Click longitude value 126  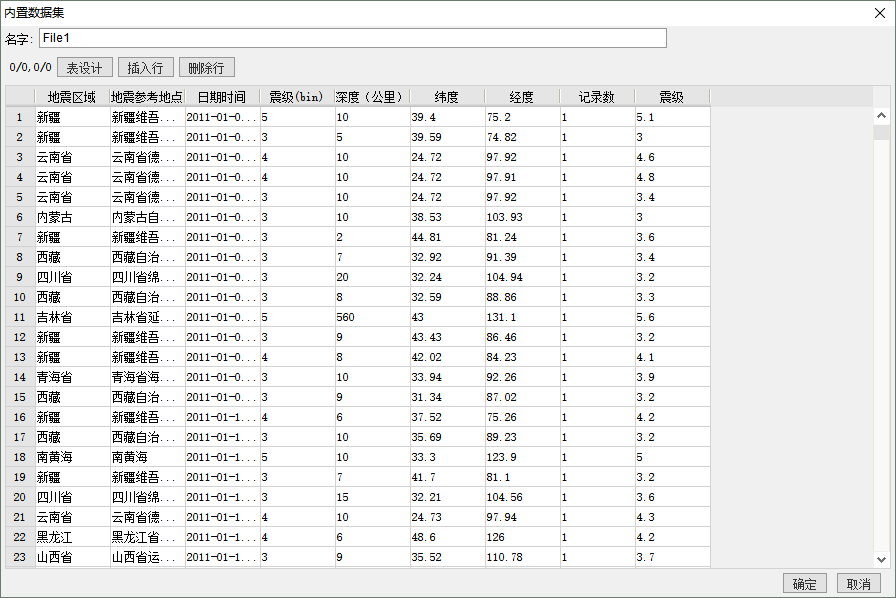[522, 537]
